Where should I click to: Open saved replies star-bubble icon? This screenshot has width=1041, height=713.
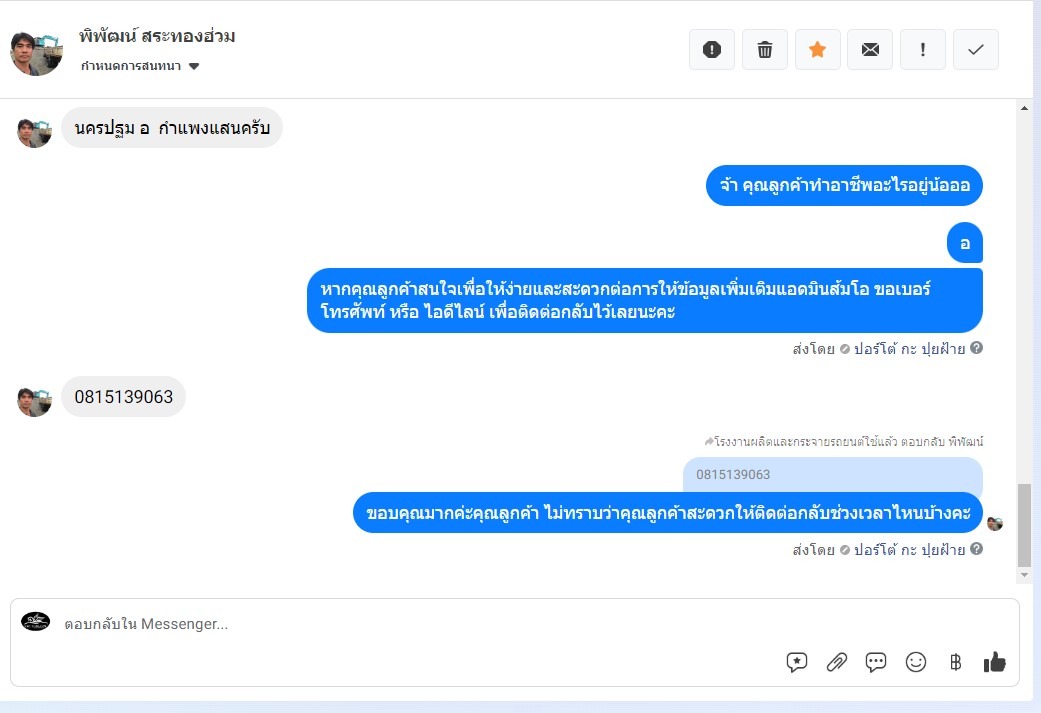[797, 662]
